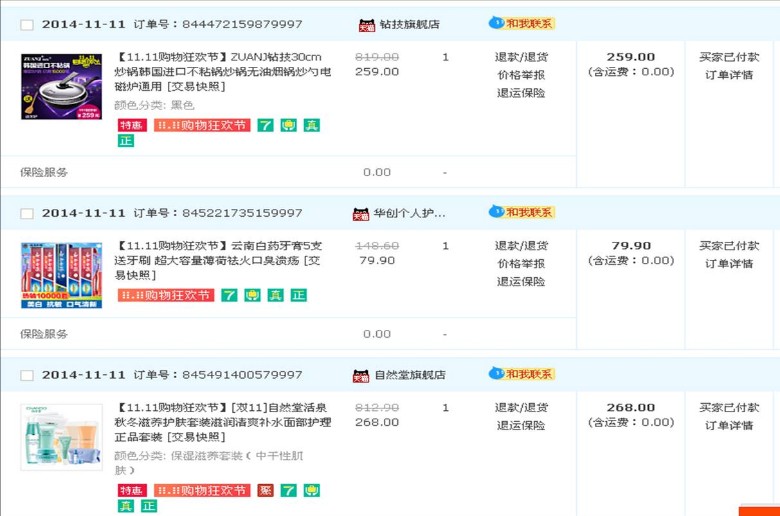Click the Tmall icon beside 钻技旗舰店
The image size is (780, 516).
367,25
